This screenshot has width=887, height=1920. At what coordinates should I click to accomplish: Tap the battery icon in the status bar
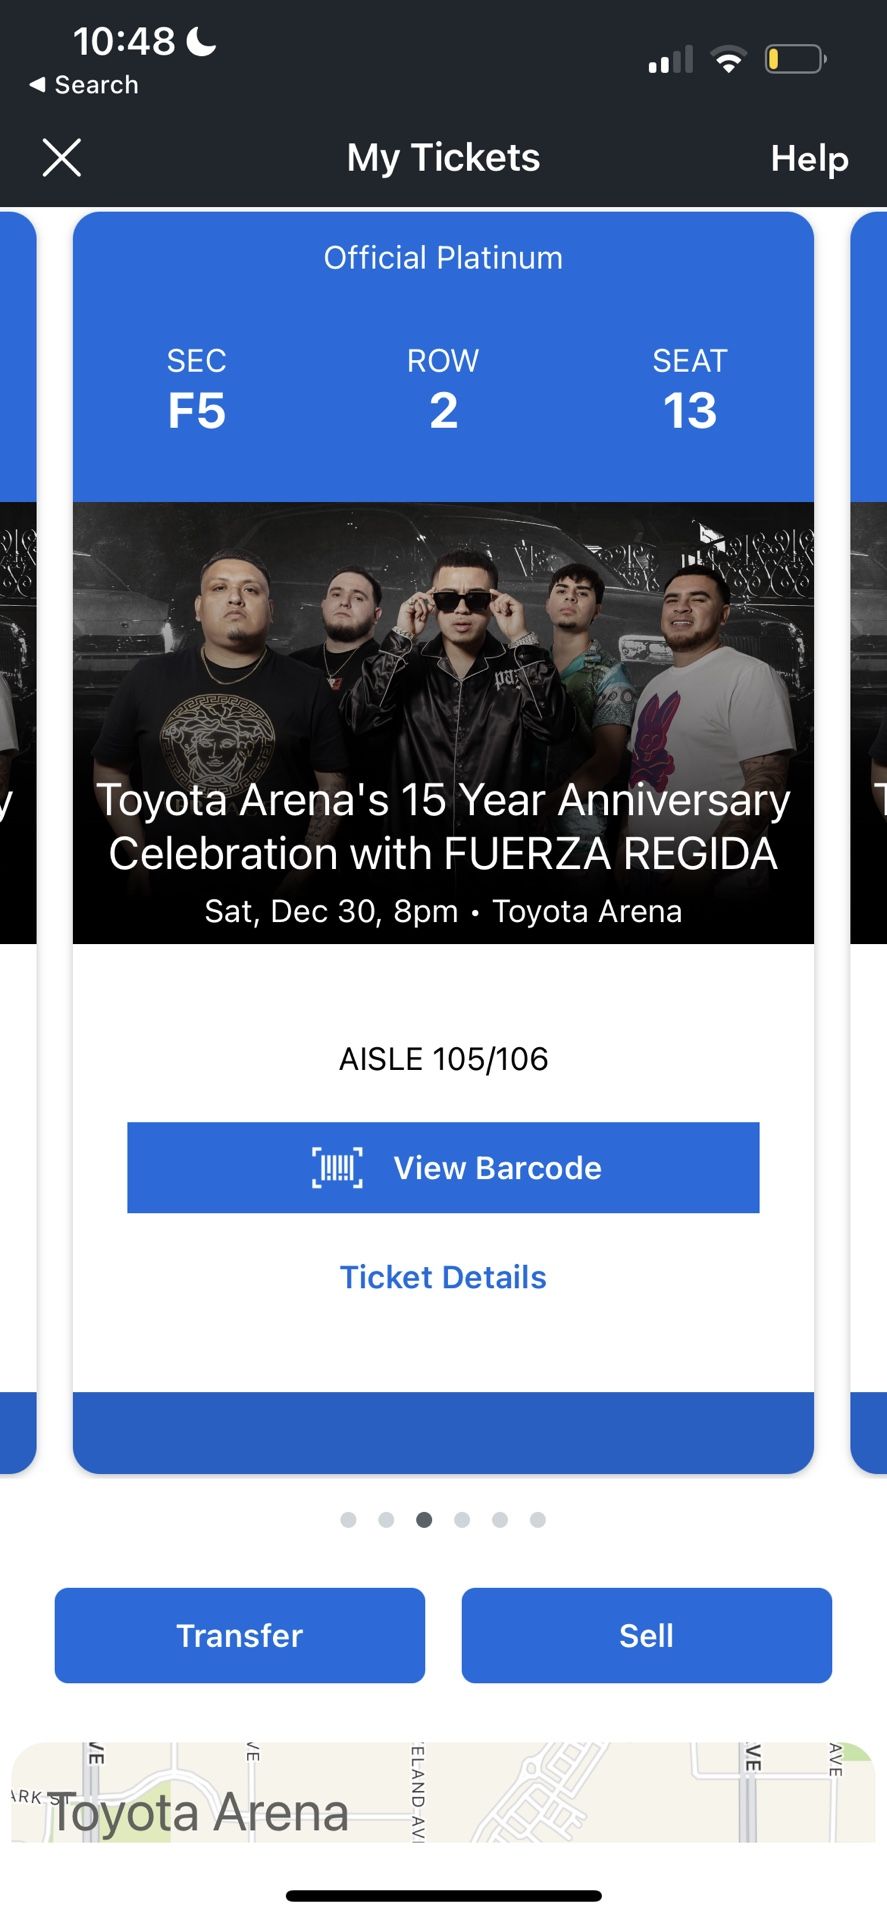tap(796, 59)
